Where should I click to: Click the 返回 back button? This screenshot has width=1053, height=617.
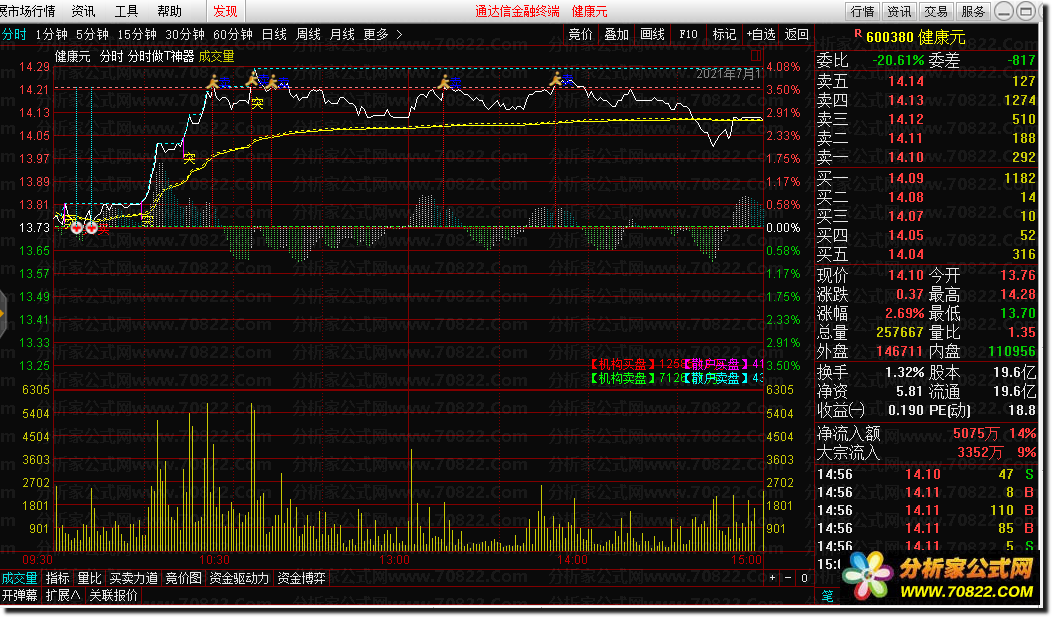point(797,34)
